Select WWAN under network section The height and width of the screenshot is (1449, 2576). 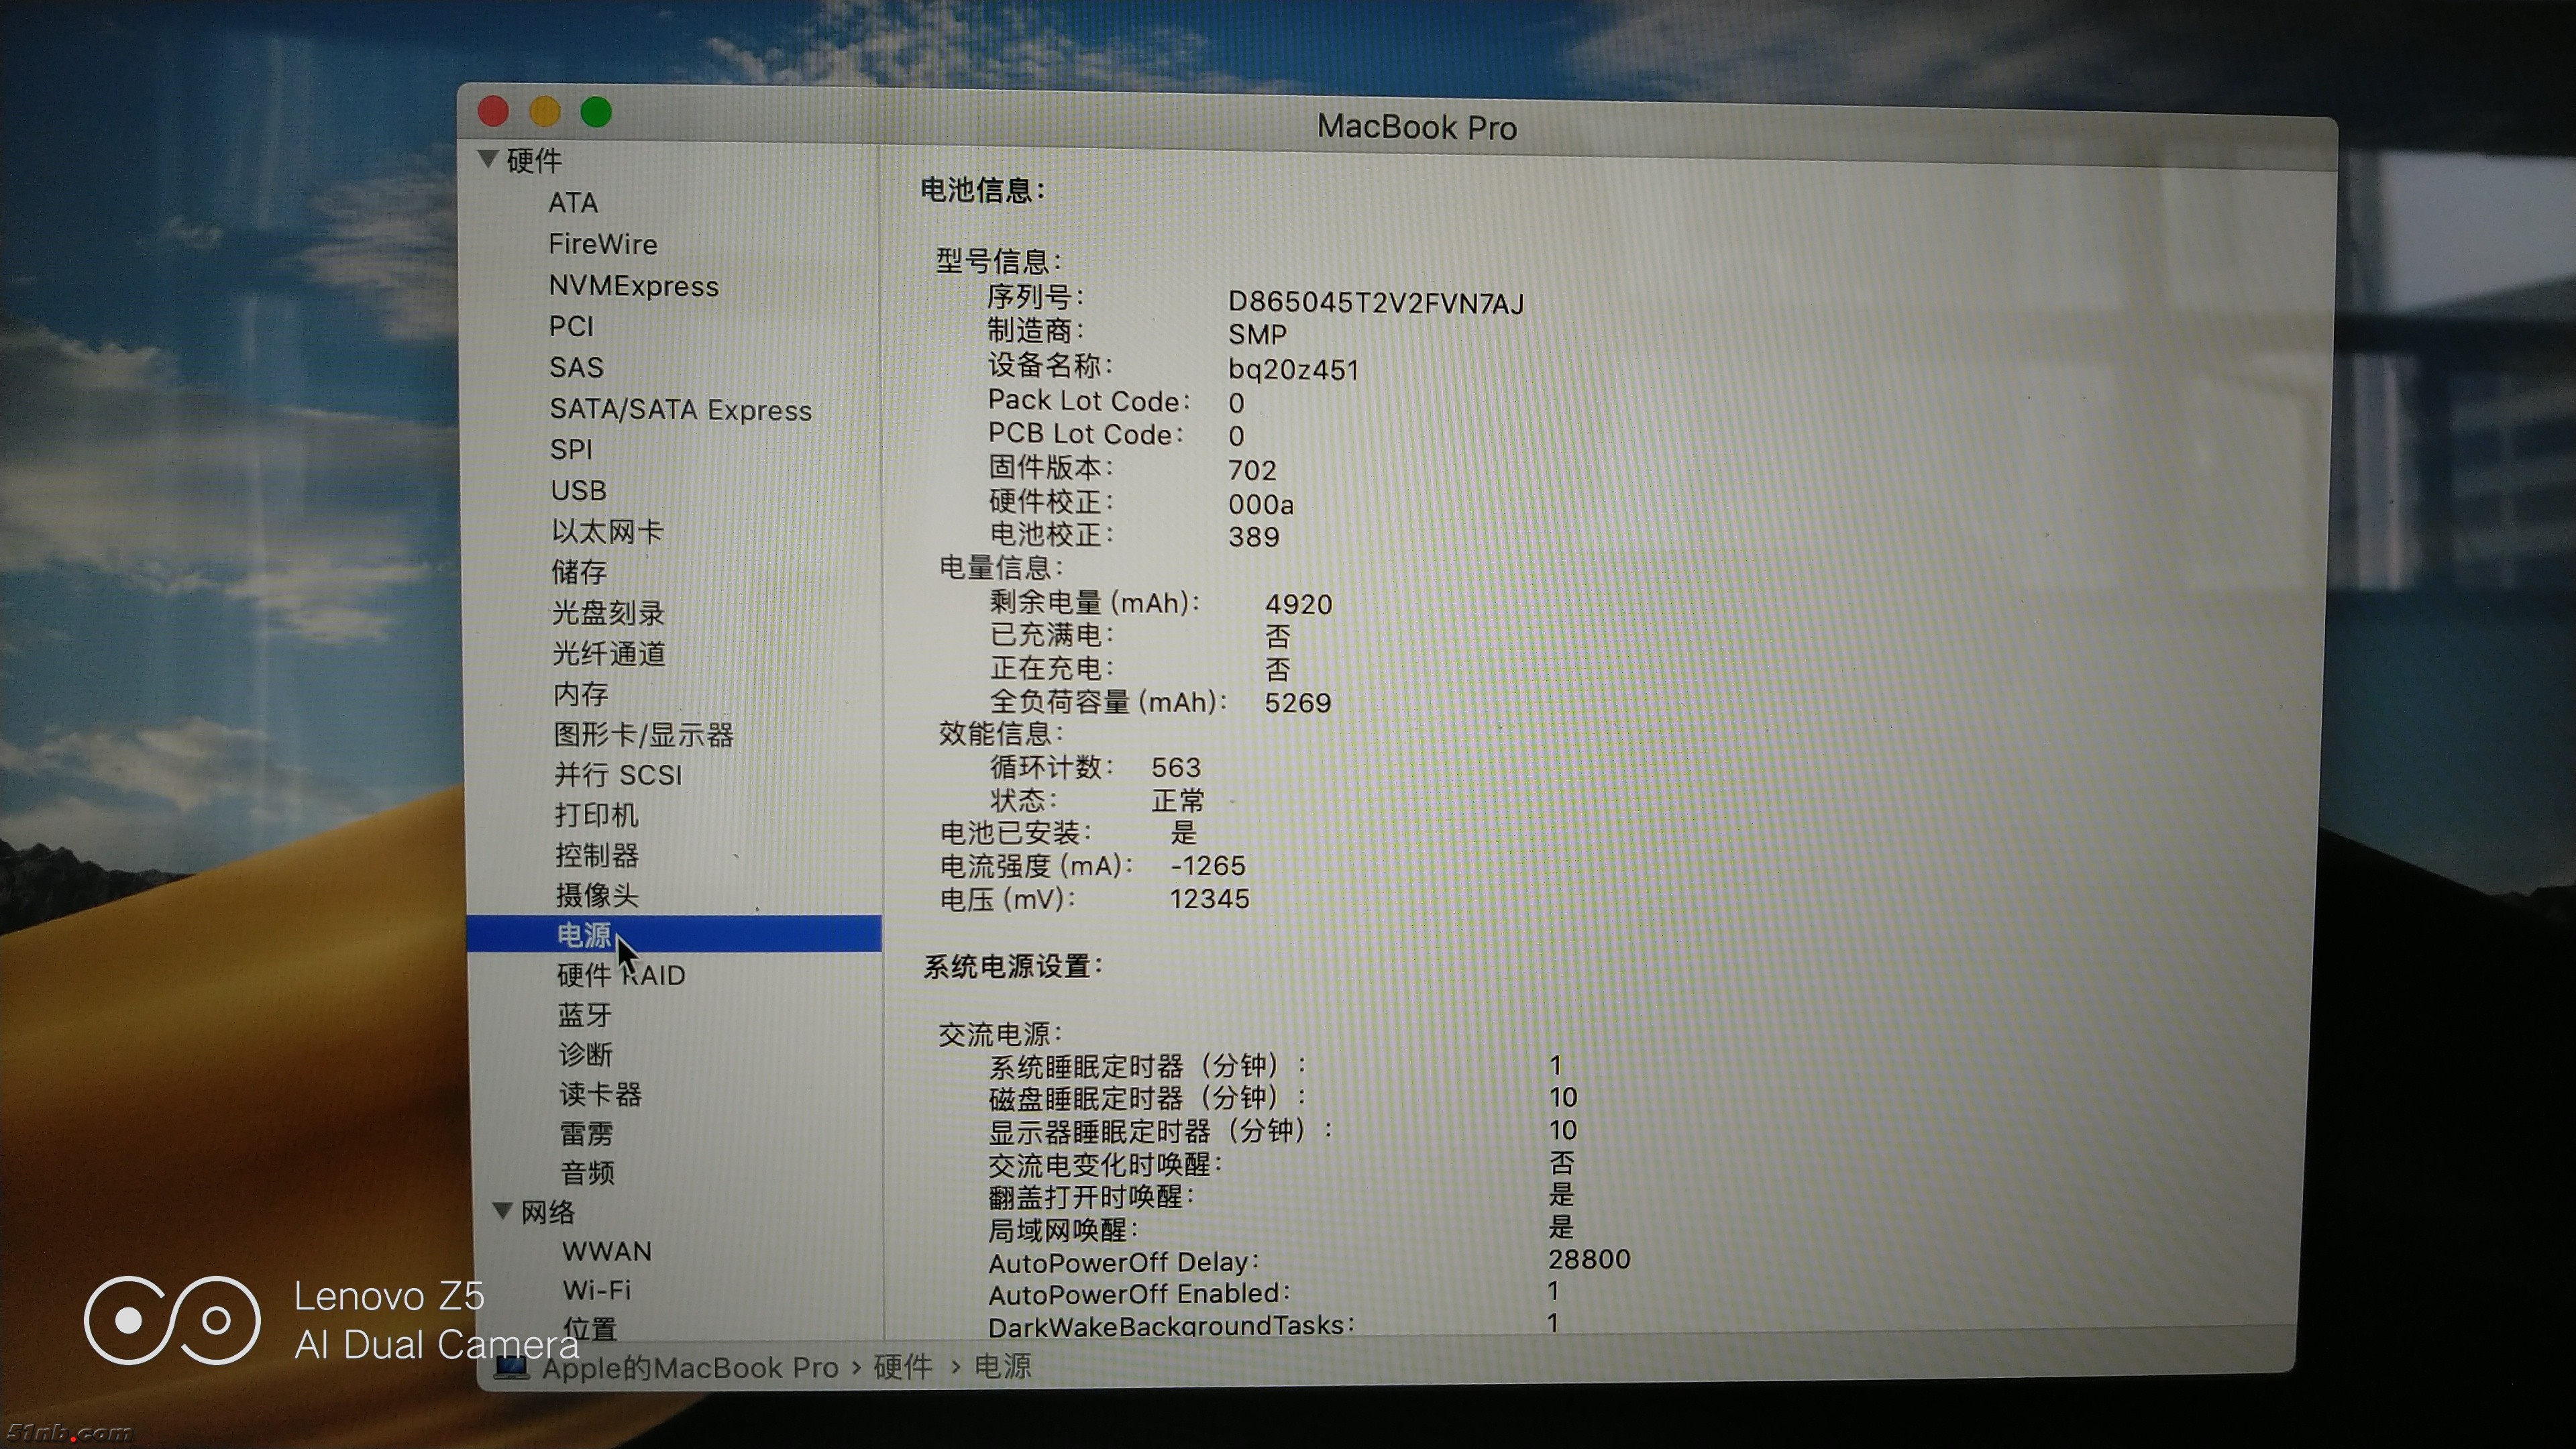pos(606,1251)
